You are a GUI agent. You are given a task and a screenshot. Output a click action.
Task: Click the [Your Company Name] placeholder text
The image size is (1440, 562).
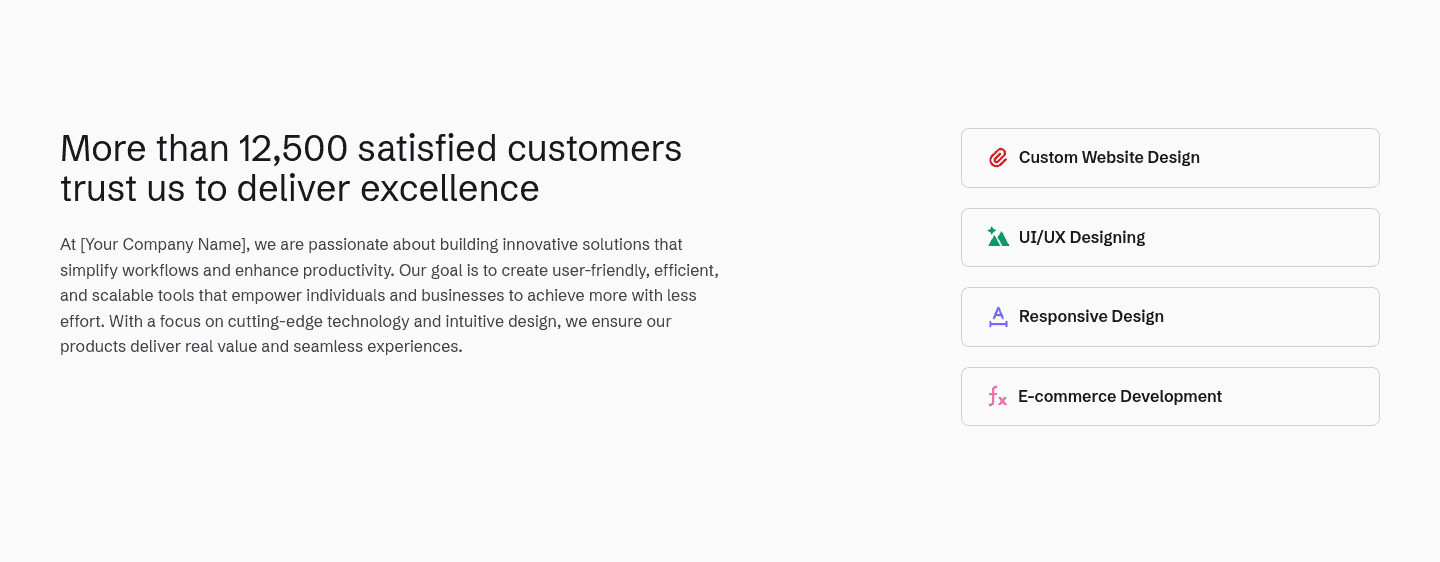click(164, 245)
